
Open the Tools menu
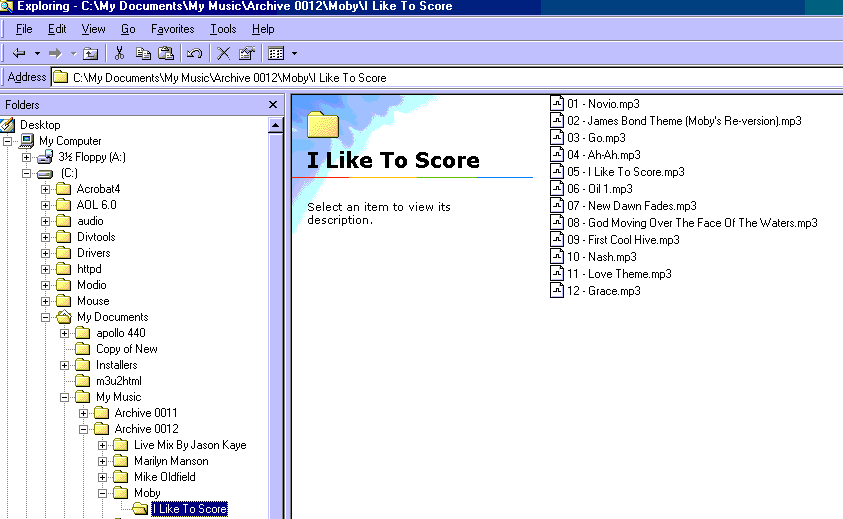223,29
